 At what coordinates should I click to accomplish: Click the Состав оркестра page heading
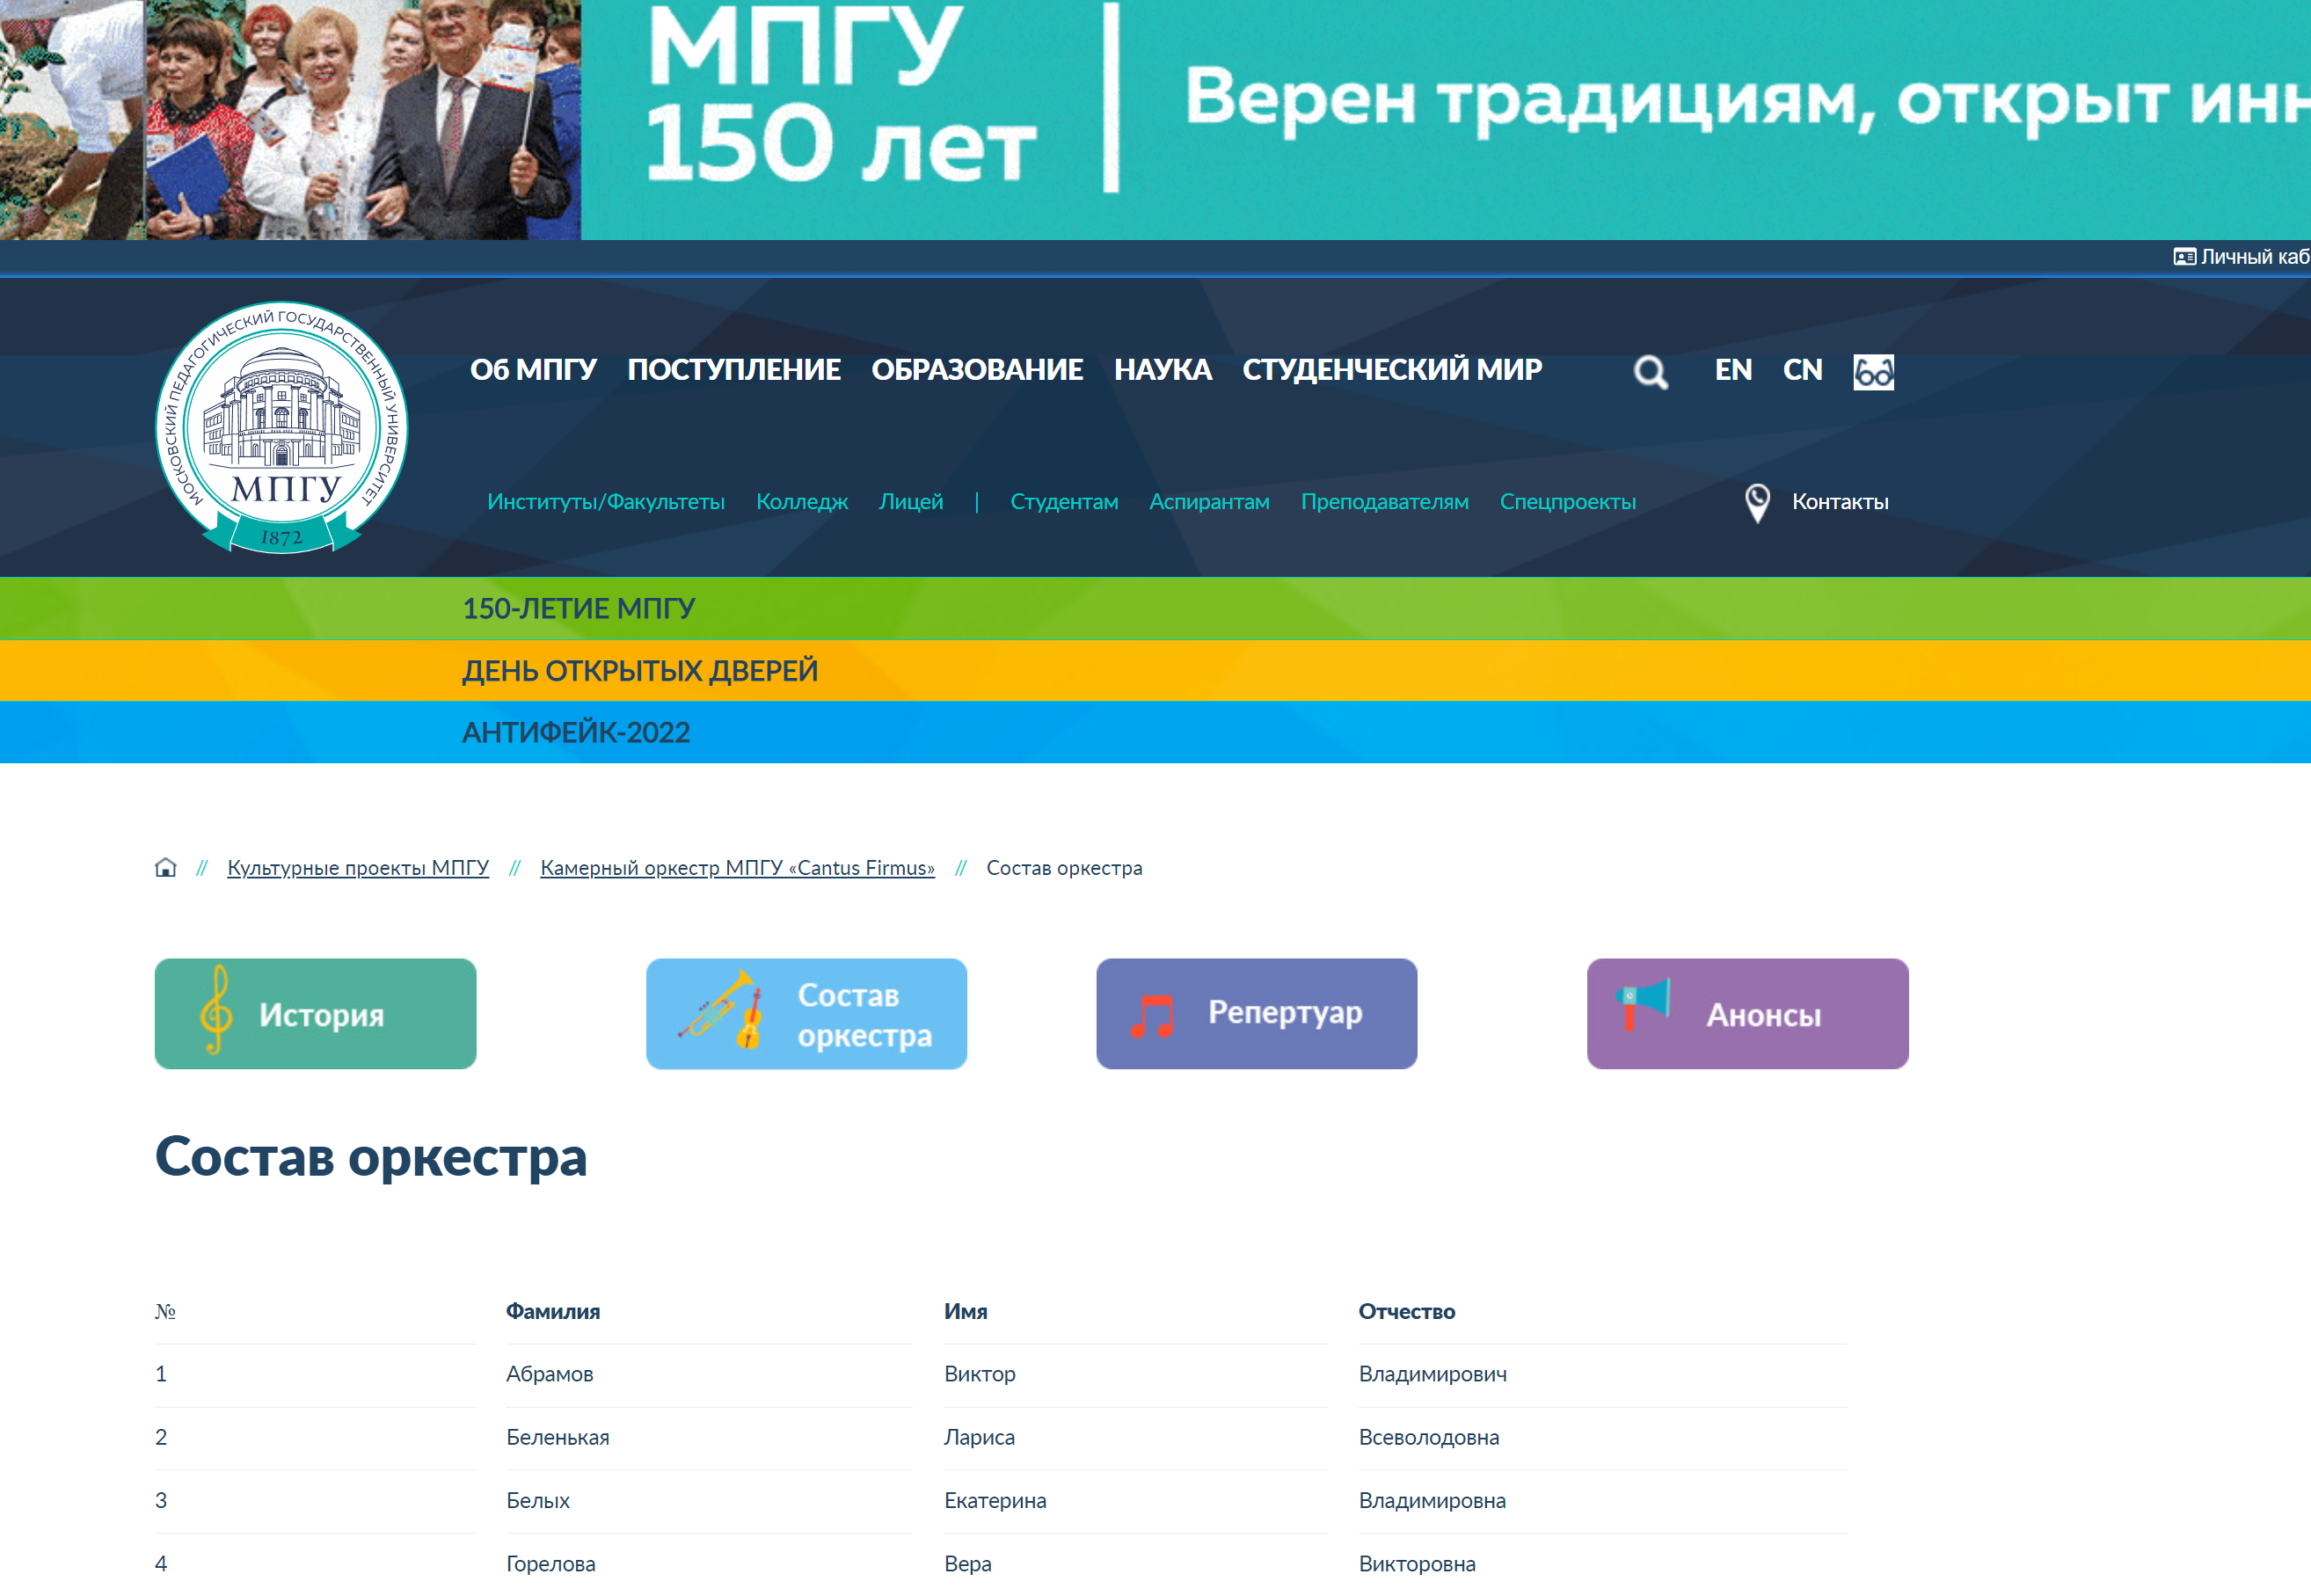(x=371, y=1158)
